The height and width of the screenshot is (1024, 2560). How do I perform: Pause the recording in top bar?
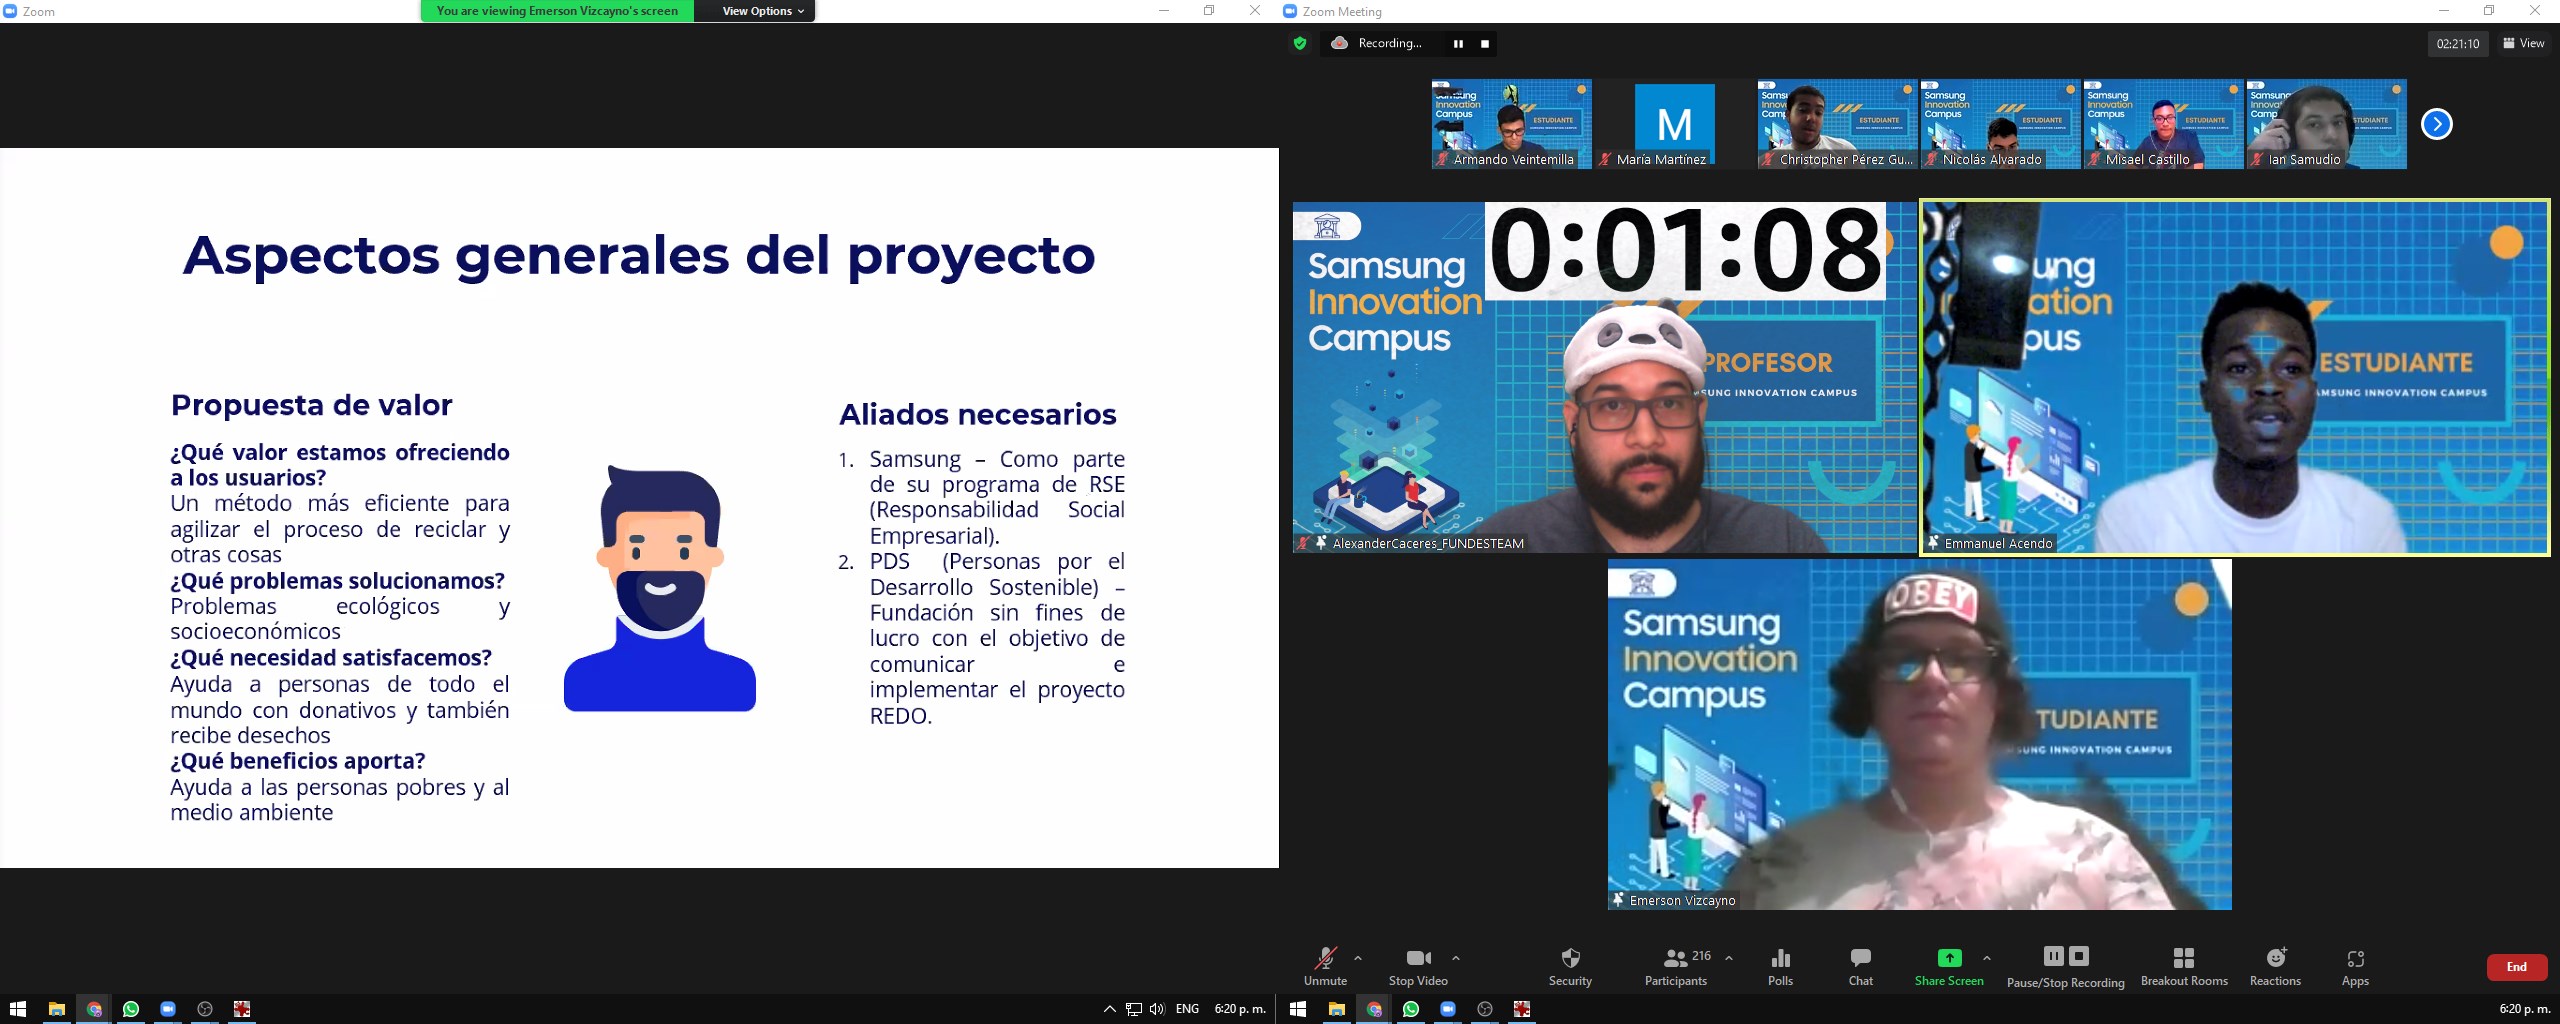[1458, 44]
